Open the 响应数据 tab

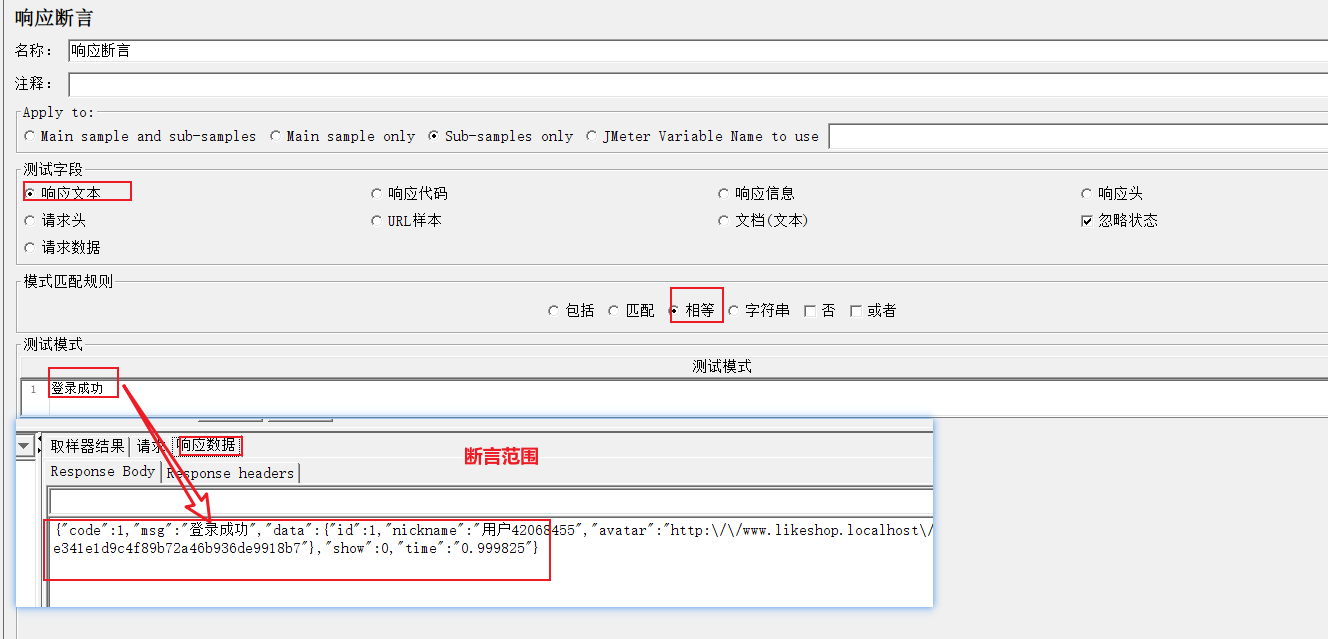click(x=207, y=445)
